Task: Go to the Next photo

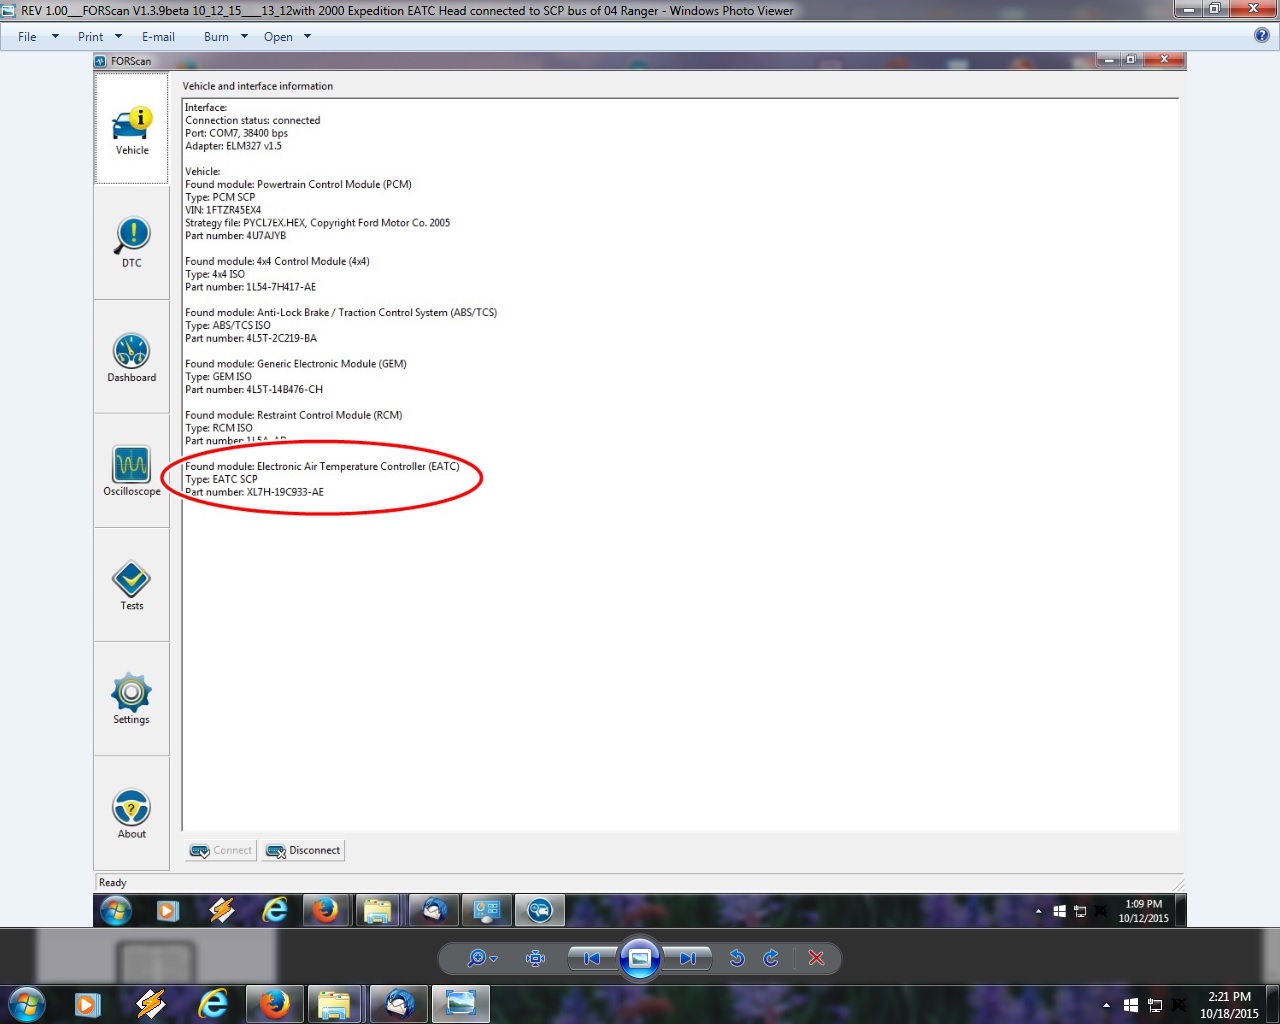Action: [687, 958]
